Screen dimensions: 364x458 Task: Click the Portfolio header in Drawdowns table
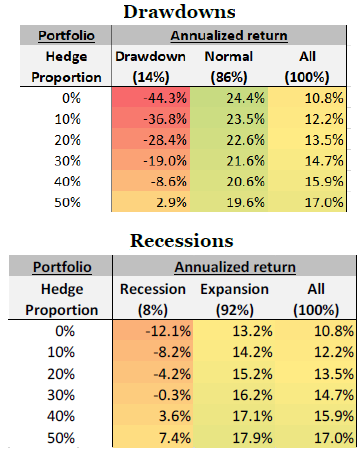tap(66, 35)
